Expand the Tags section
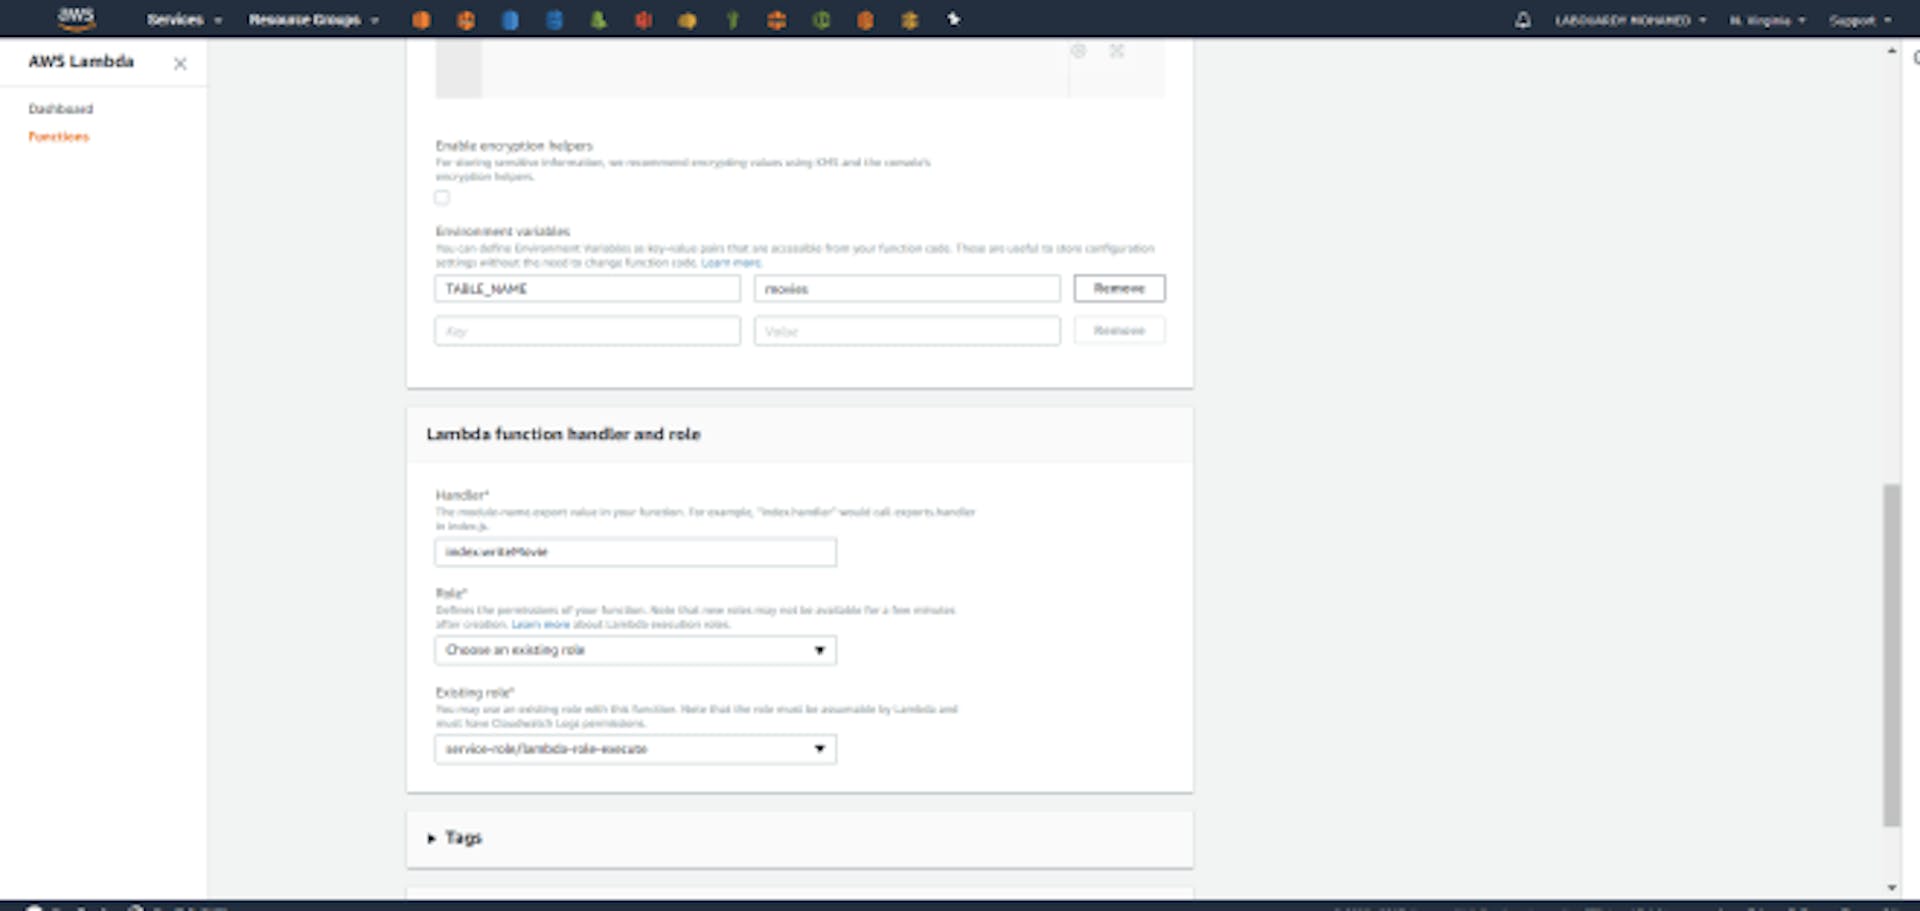 click(455, 837)
